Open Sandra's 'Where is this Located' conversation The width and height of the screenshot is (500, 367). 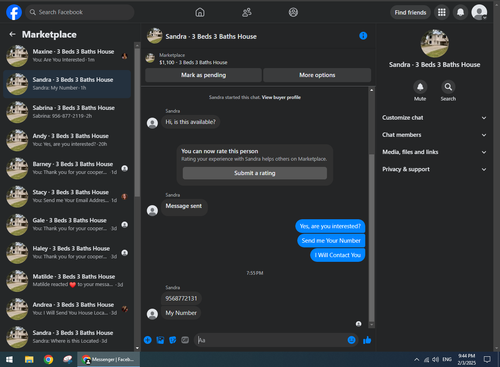coord(67,337)
